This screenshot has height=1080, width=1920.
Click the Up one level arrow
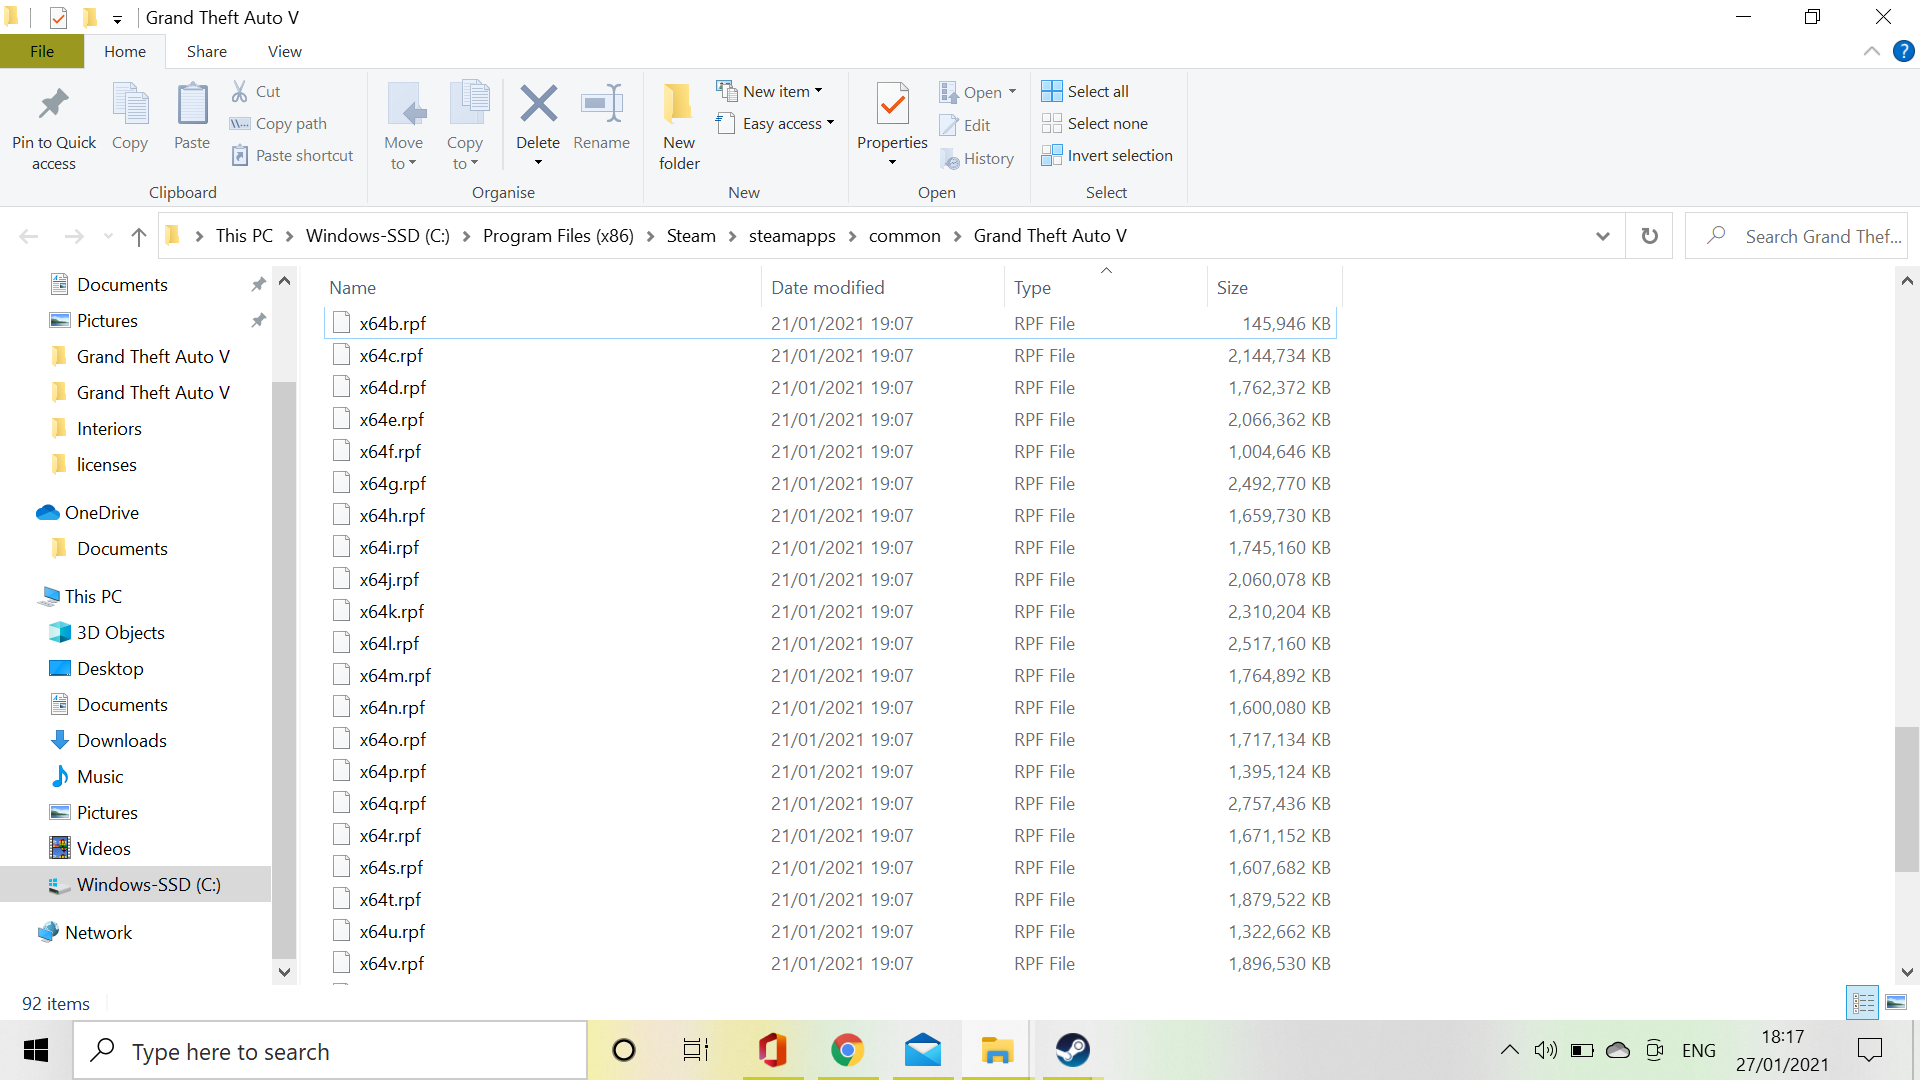coord(139,237)
